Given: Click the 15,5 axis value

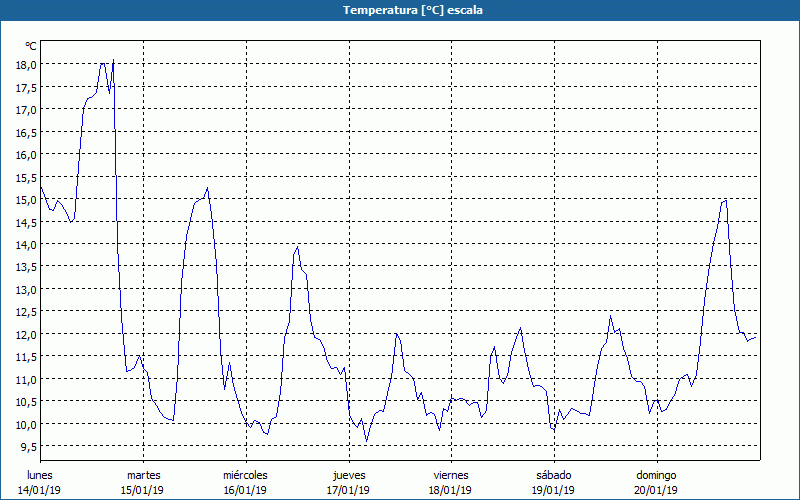Looking at the screenshot, I should click(x=28, y=177).
